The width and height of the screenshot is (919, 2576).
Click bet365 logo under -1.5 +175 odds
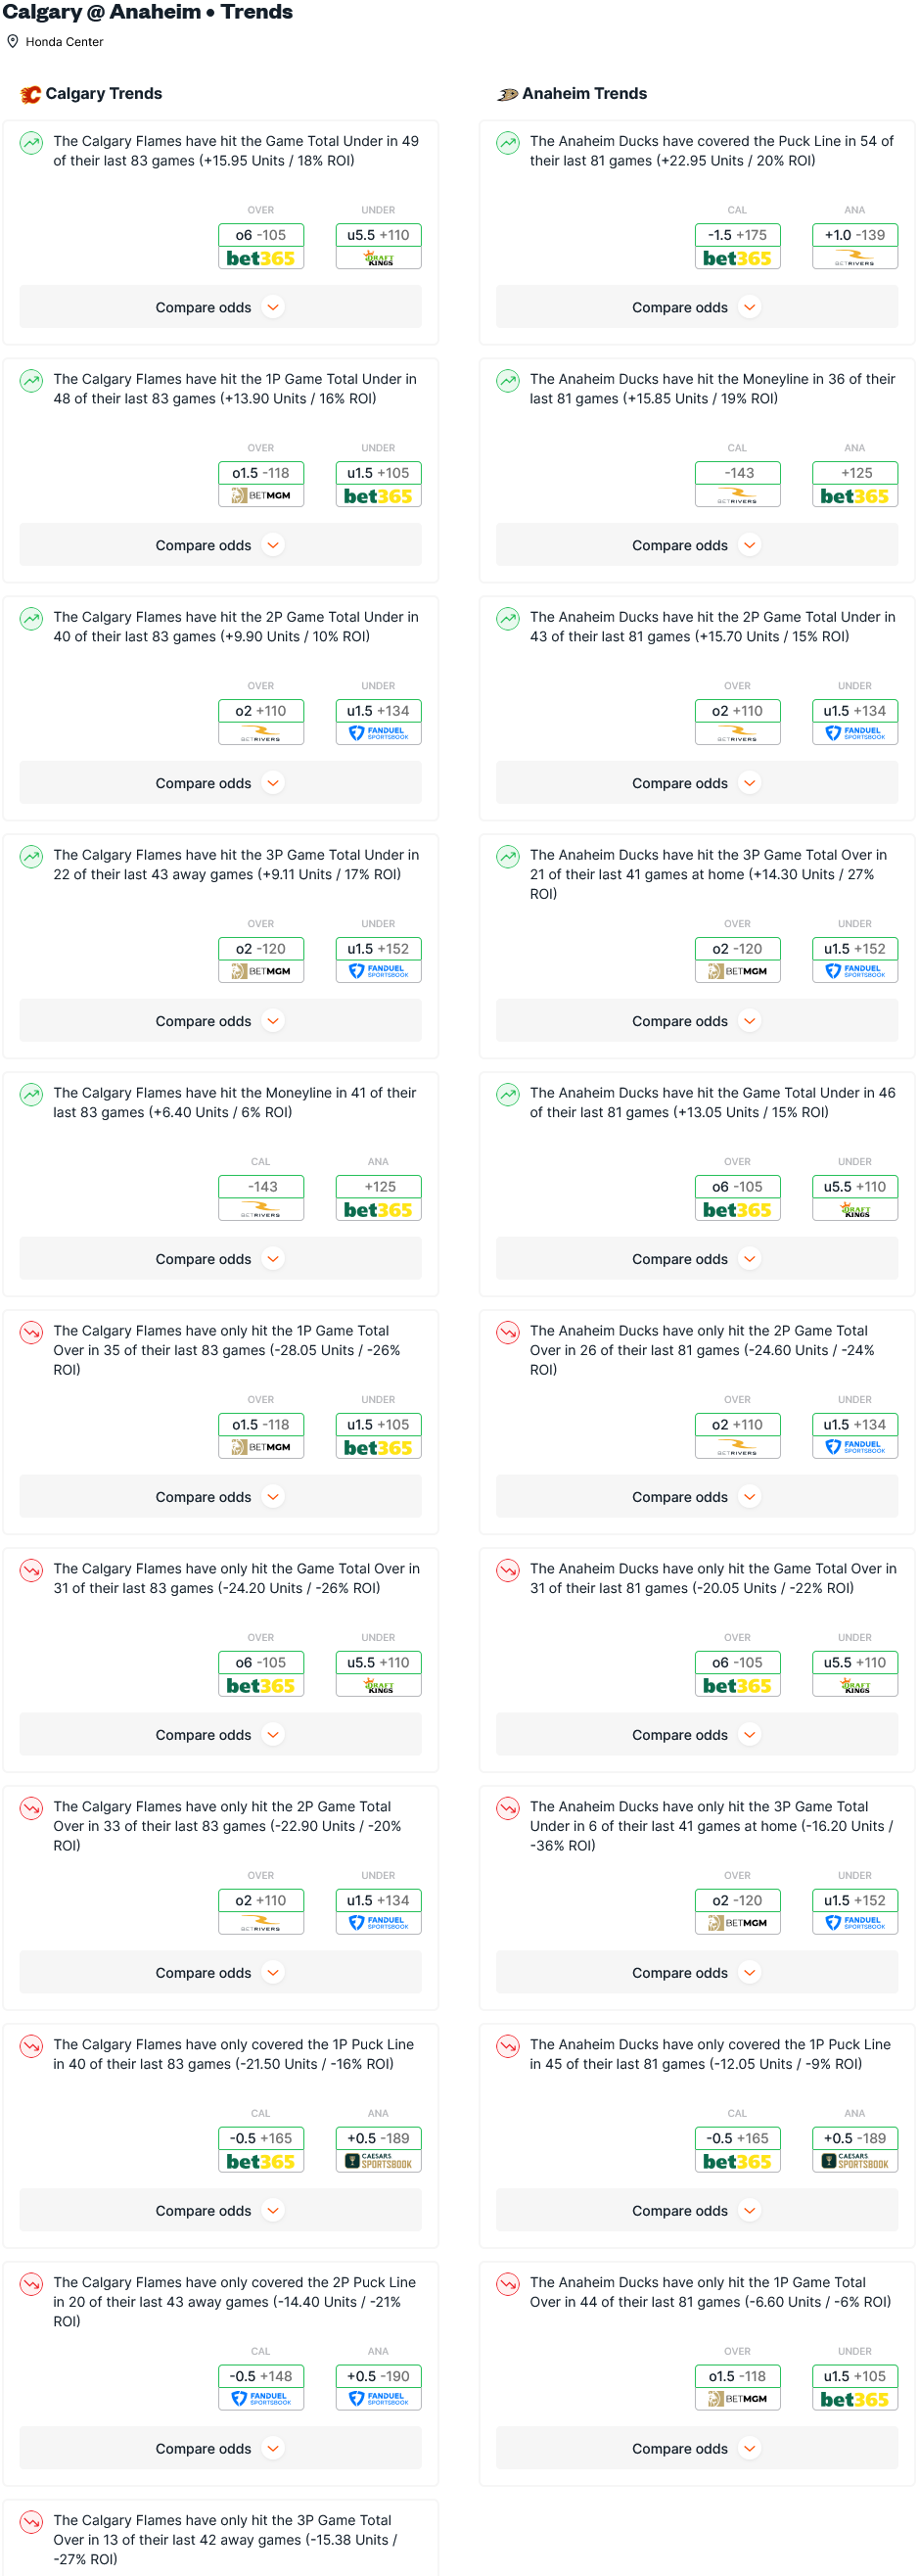[x=737, y=259]
